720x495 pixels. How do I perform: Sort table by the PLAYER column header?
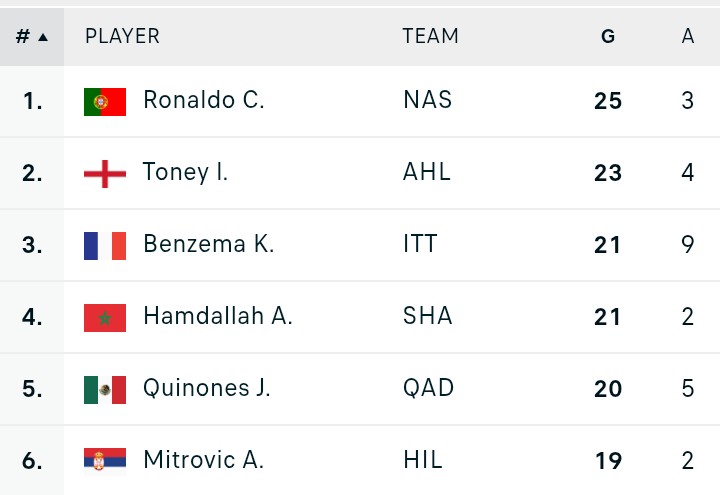click(122, 37)
